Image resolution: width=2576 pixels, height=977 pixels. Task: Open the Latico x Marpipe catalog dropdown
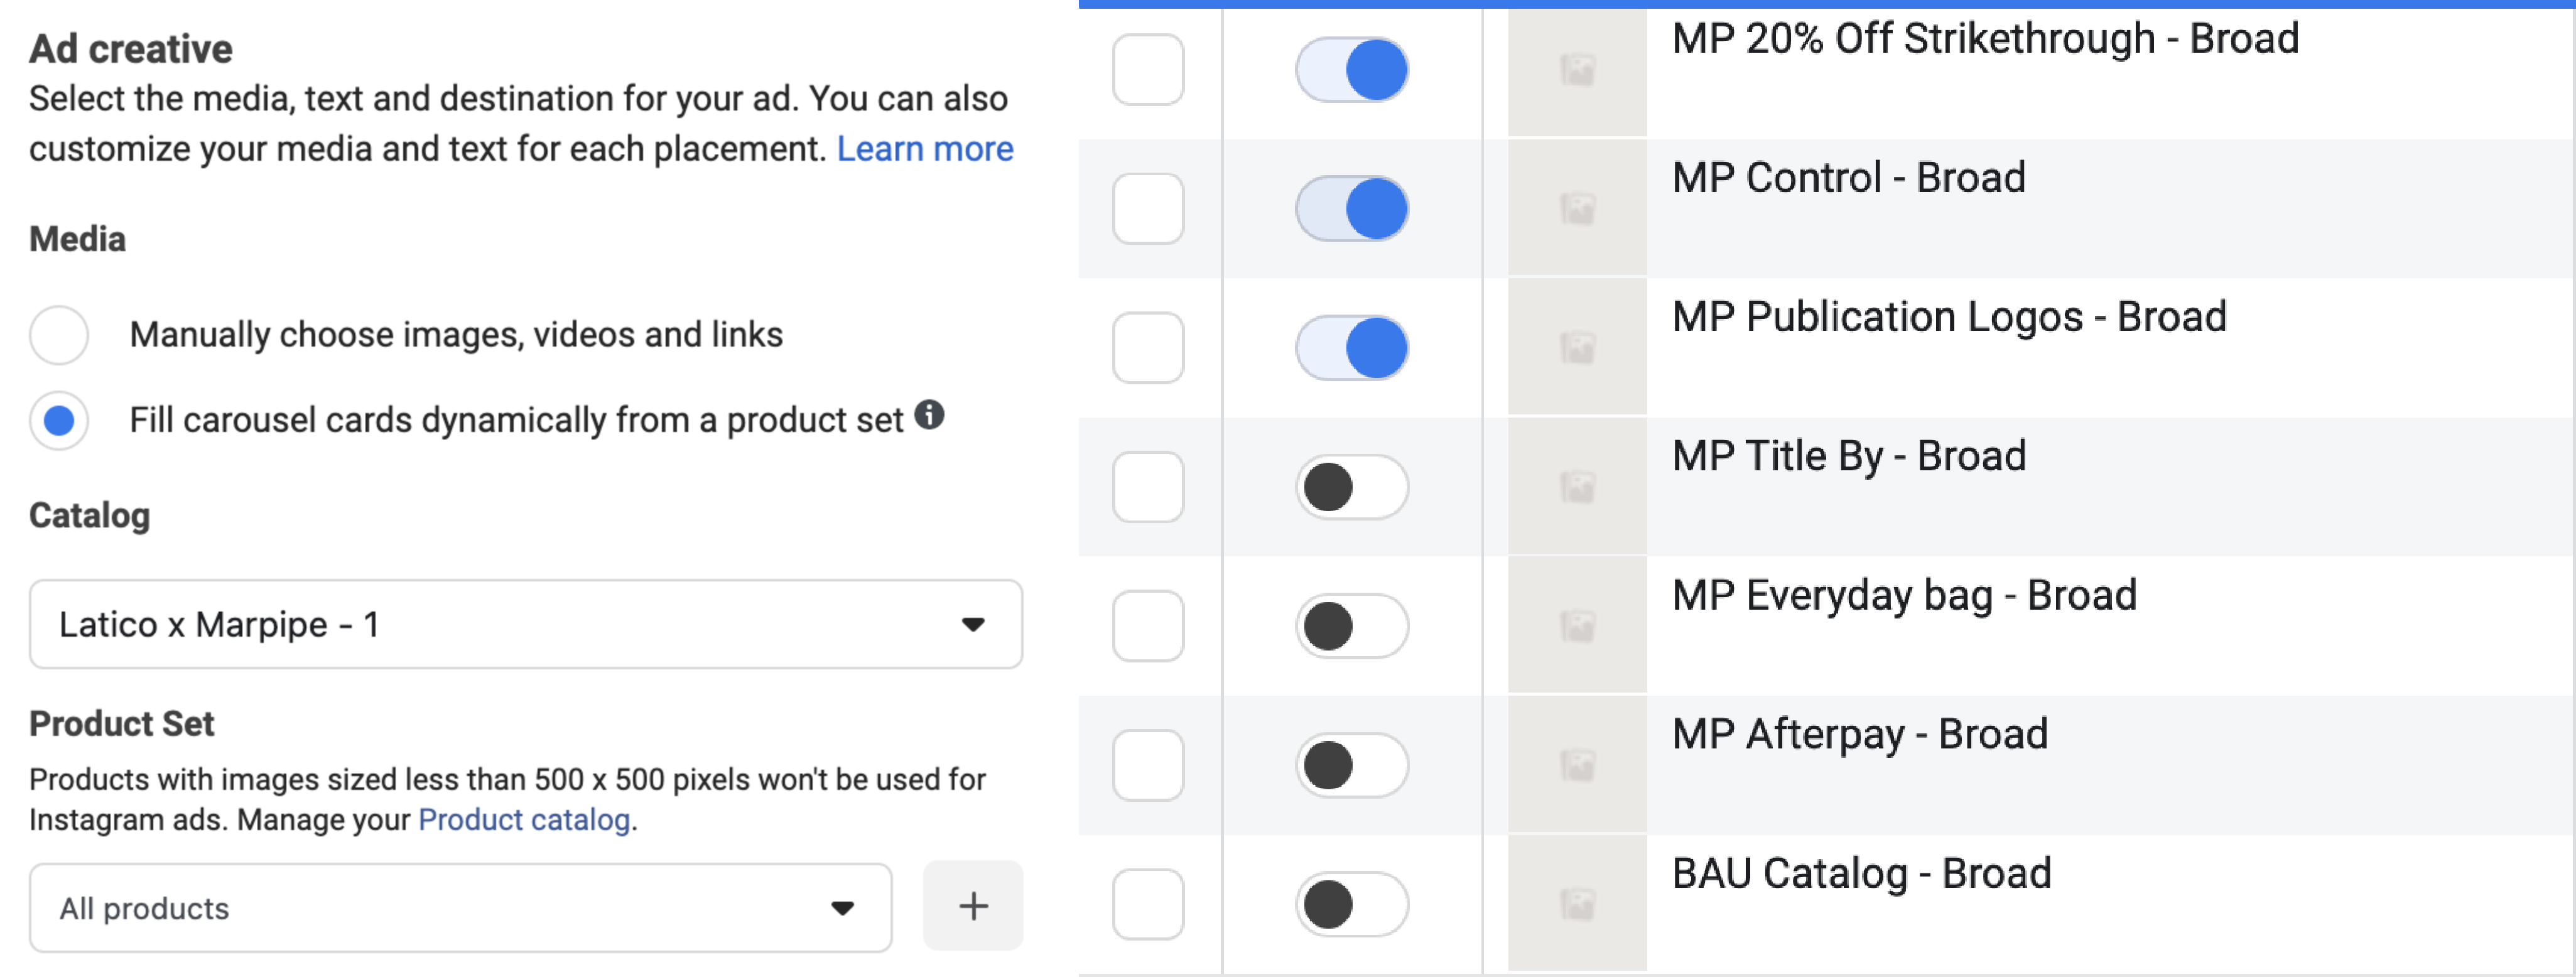point(525,625)
